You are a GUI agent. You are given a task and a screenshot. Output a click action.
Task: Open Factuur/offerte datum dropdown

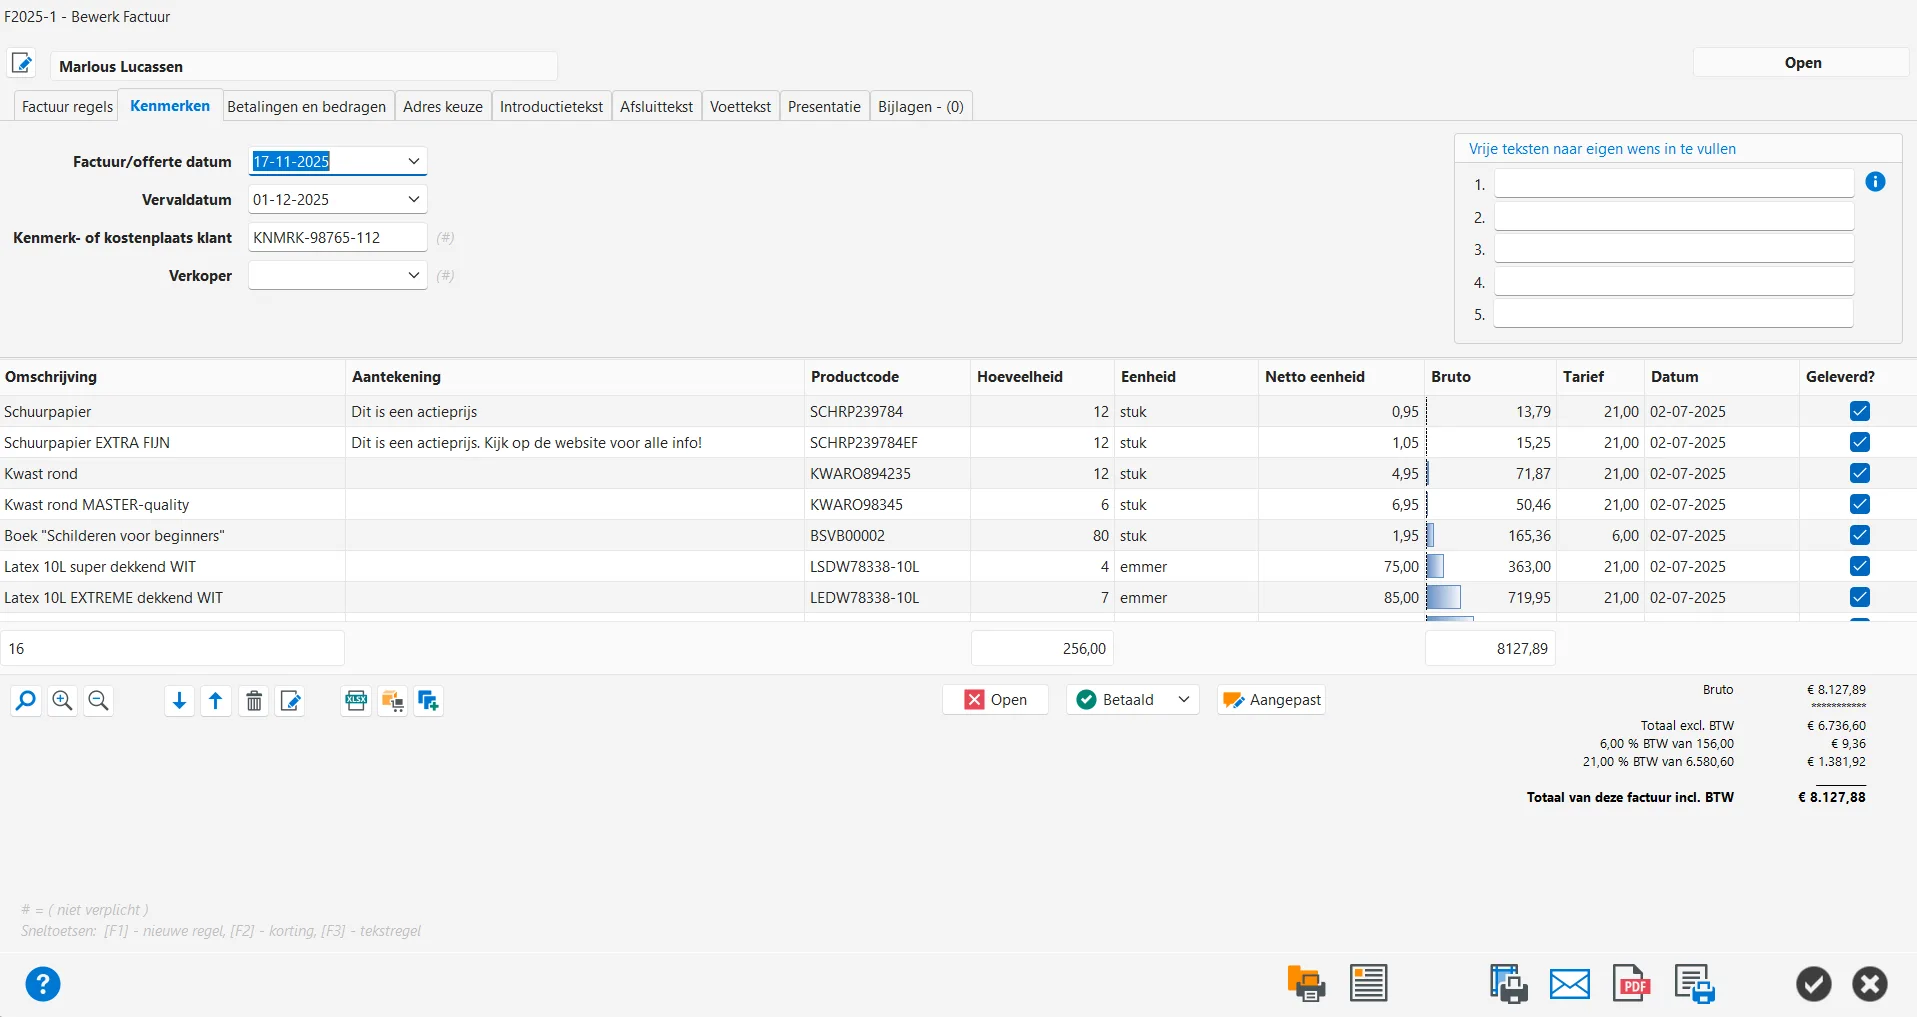pyautogui.click(x=413, y=161)
